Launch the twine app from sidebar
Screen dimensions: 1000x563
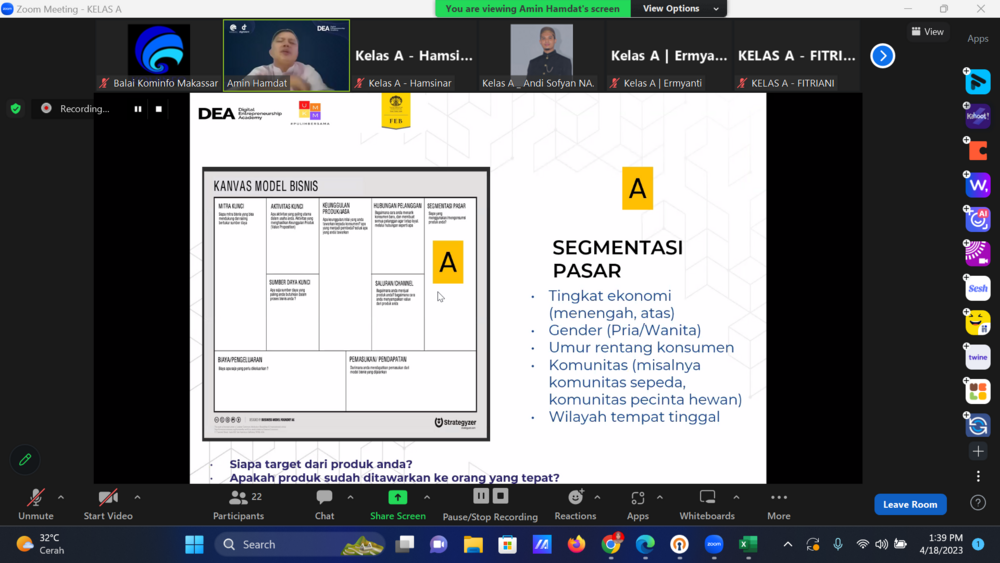click(x=978, y=357)
